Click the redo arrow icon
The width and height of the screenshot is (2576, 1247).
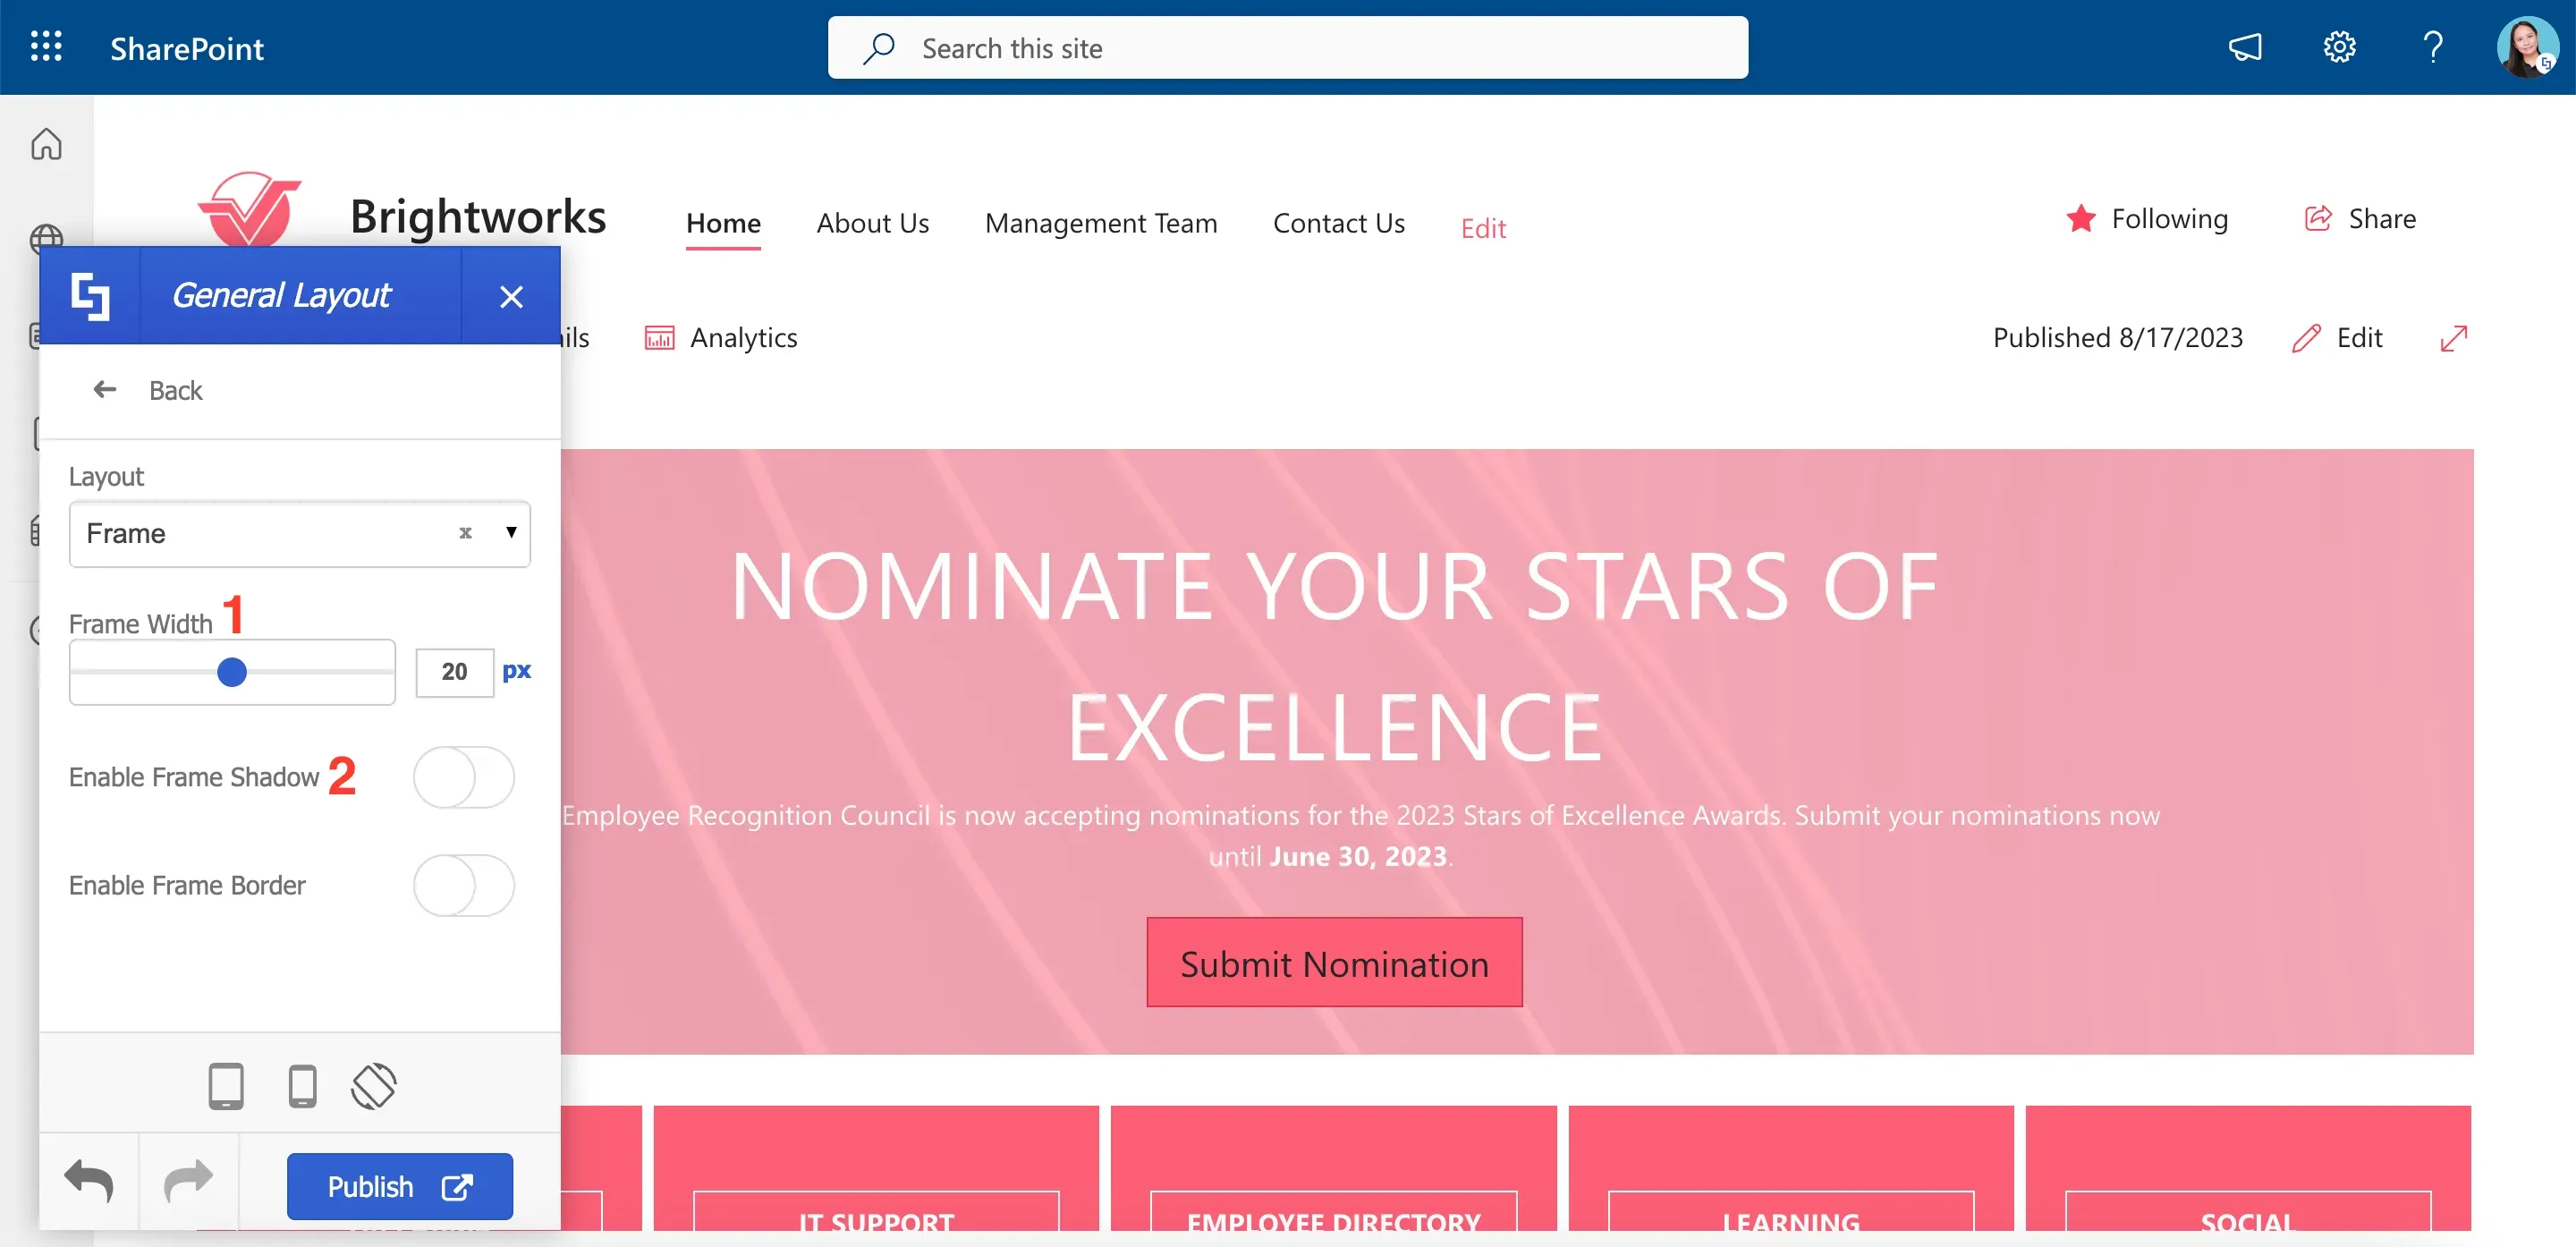click(188, 1182)
